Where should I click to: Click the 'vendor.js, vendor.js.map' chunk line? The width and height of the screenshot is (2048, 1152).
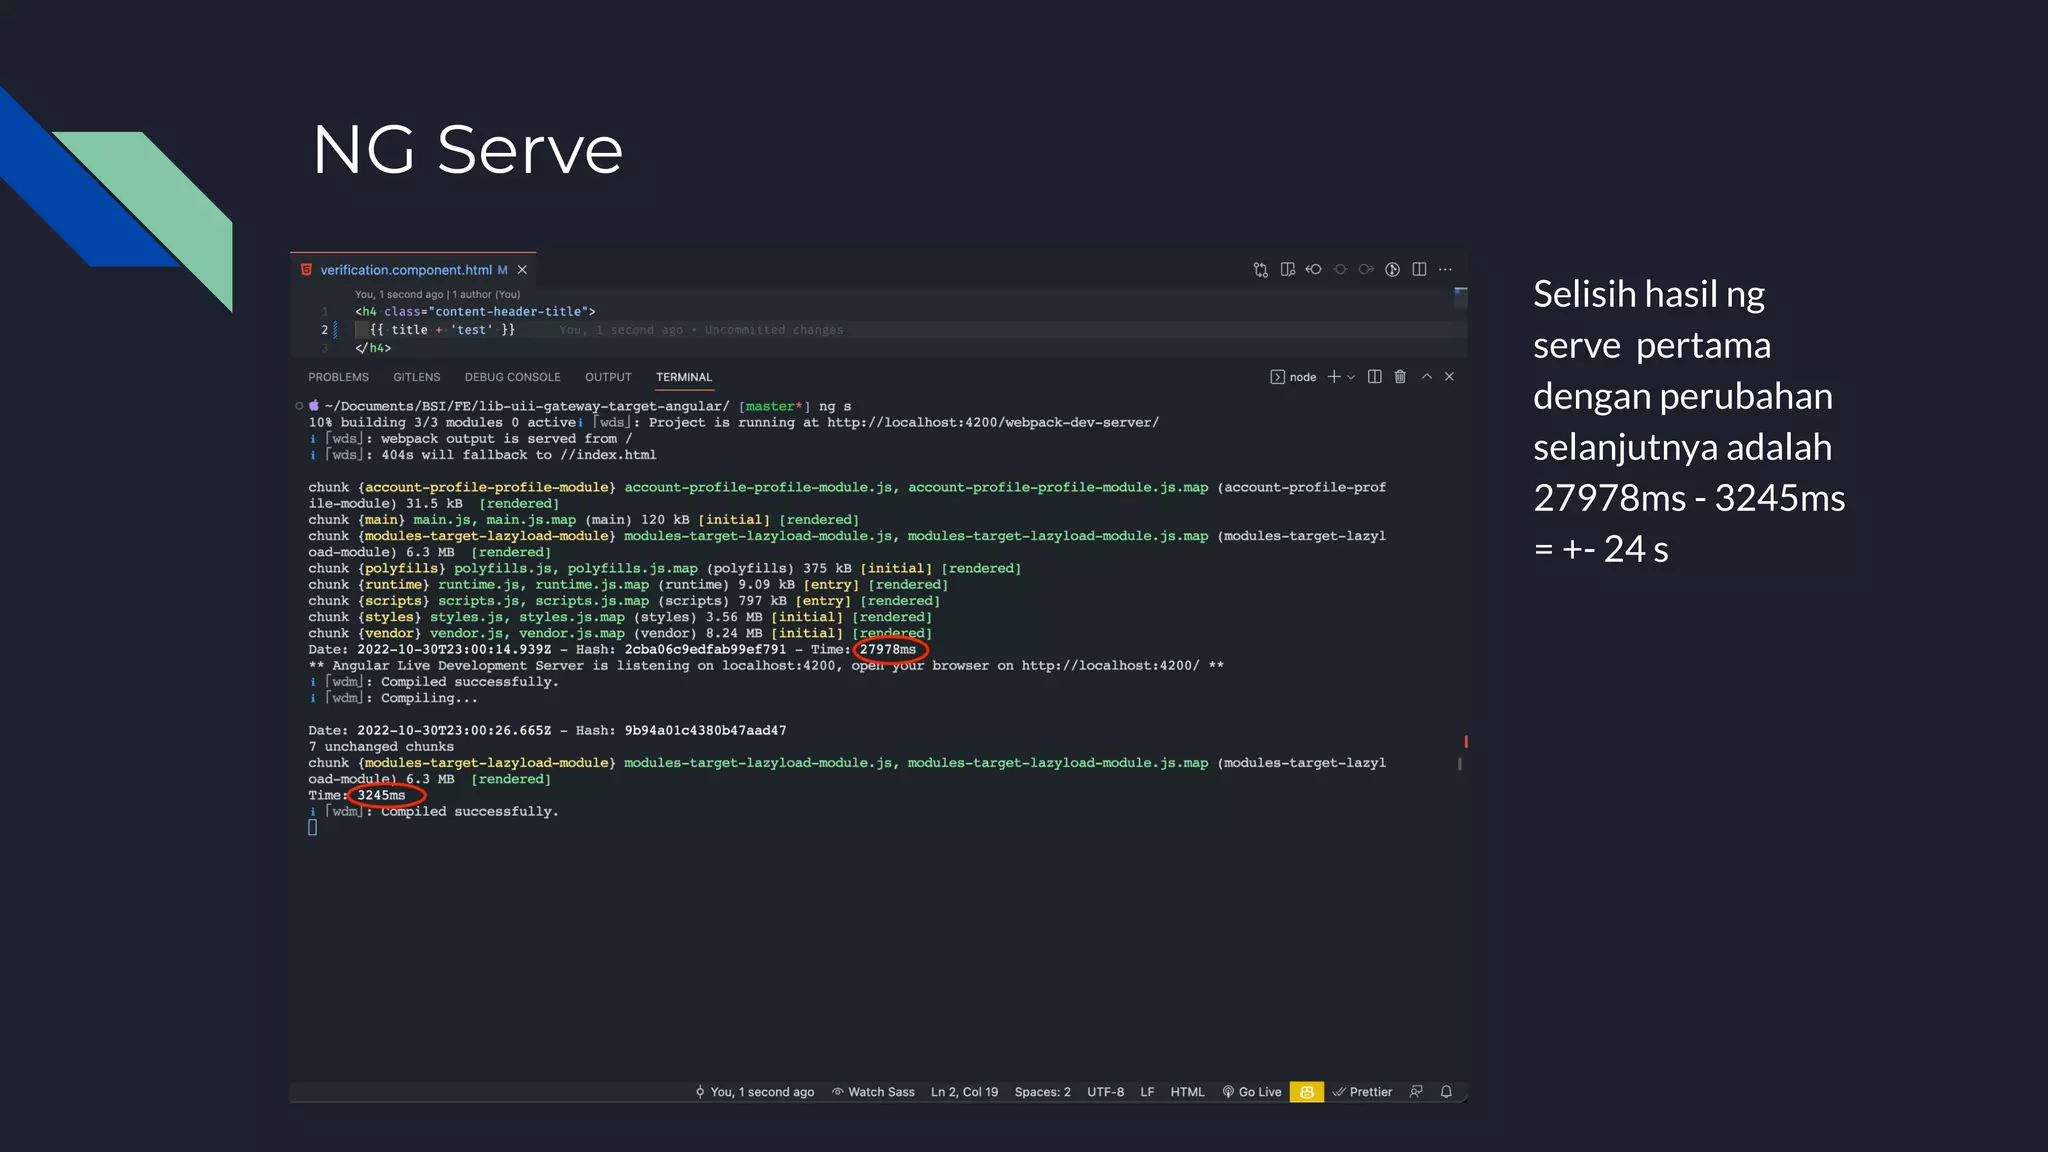[x=620, y=634]
